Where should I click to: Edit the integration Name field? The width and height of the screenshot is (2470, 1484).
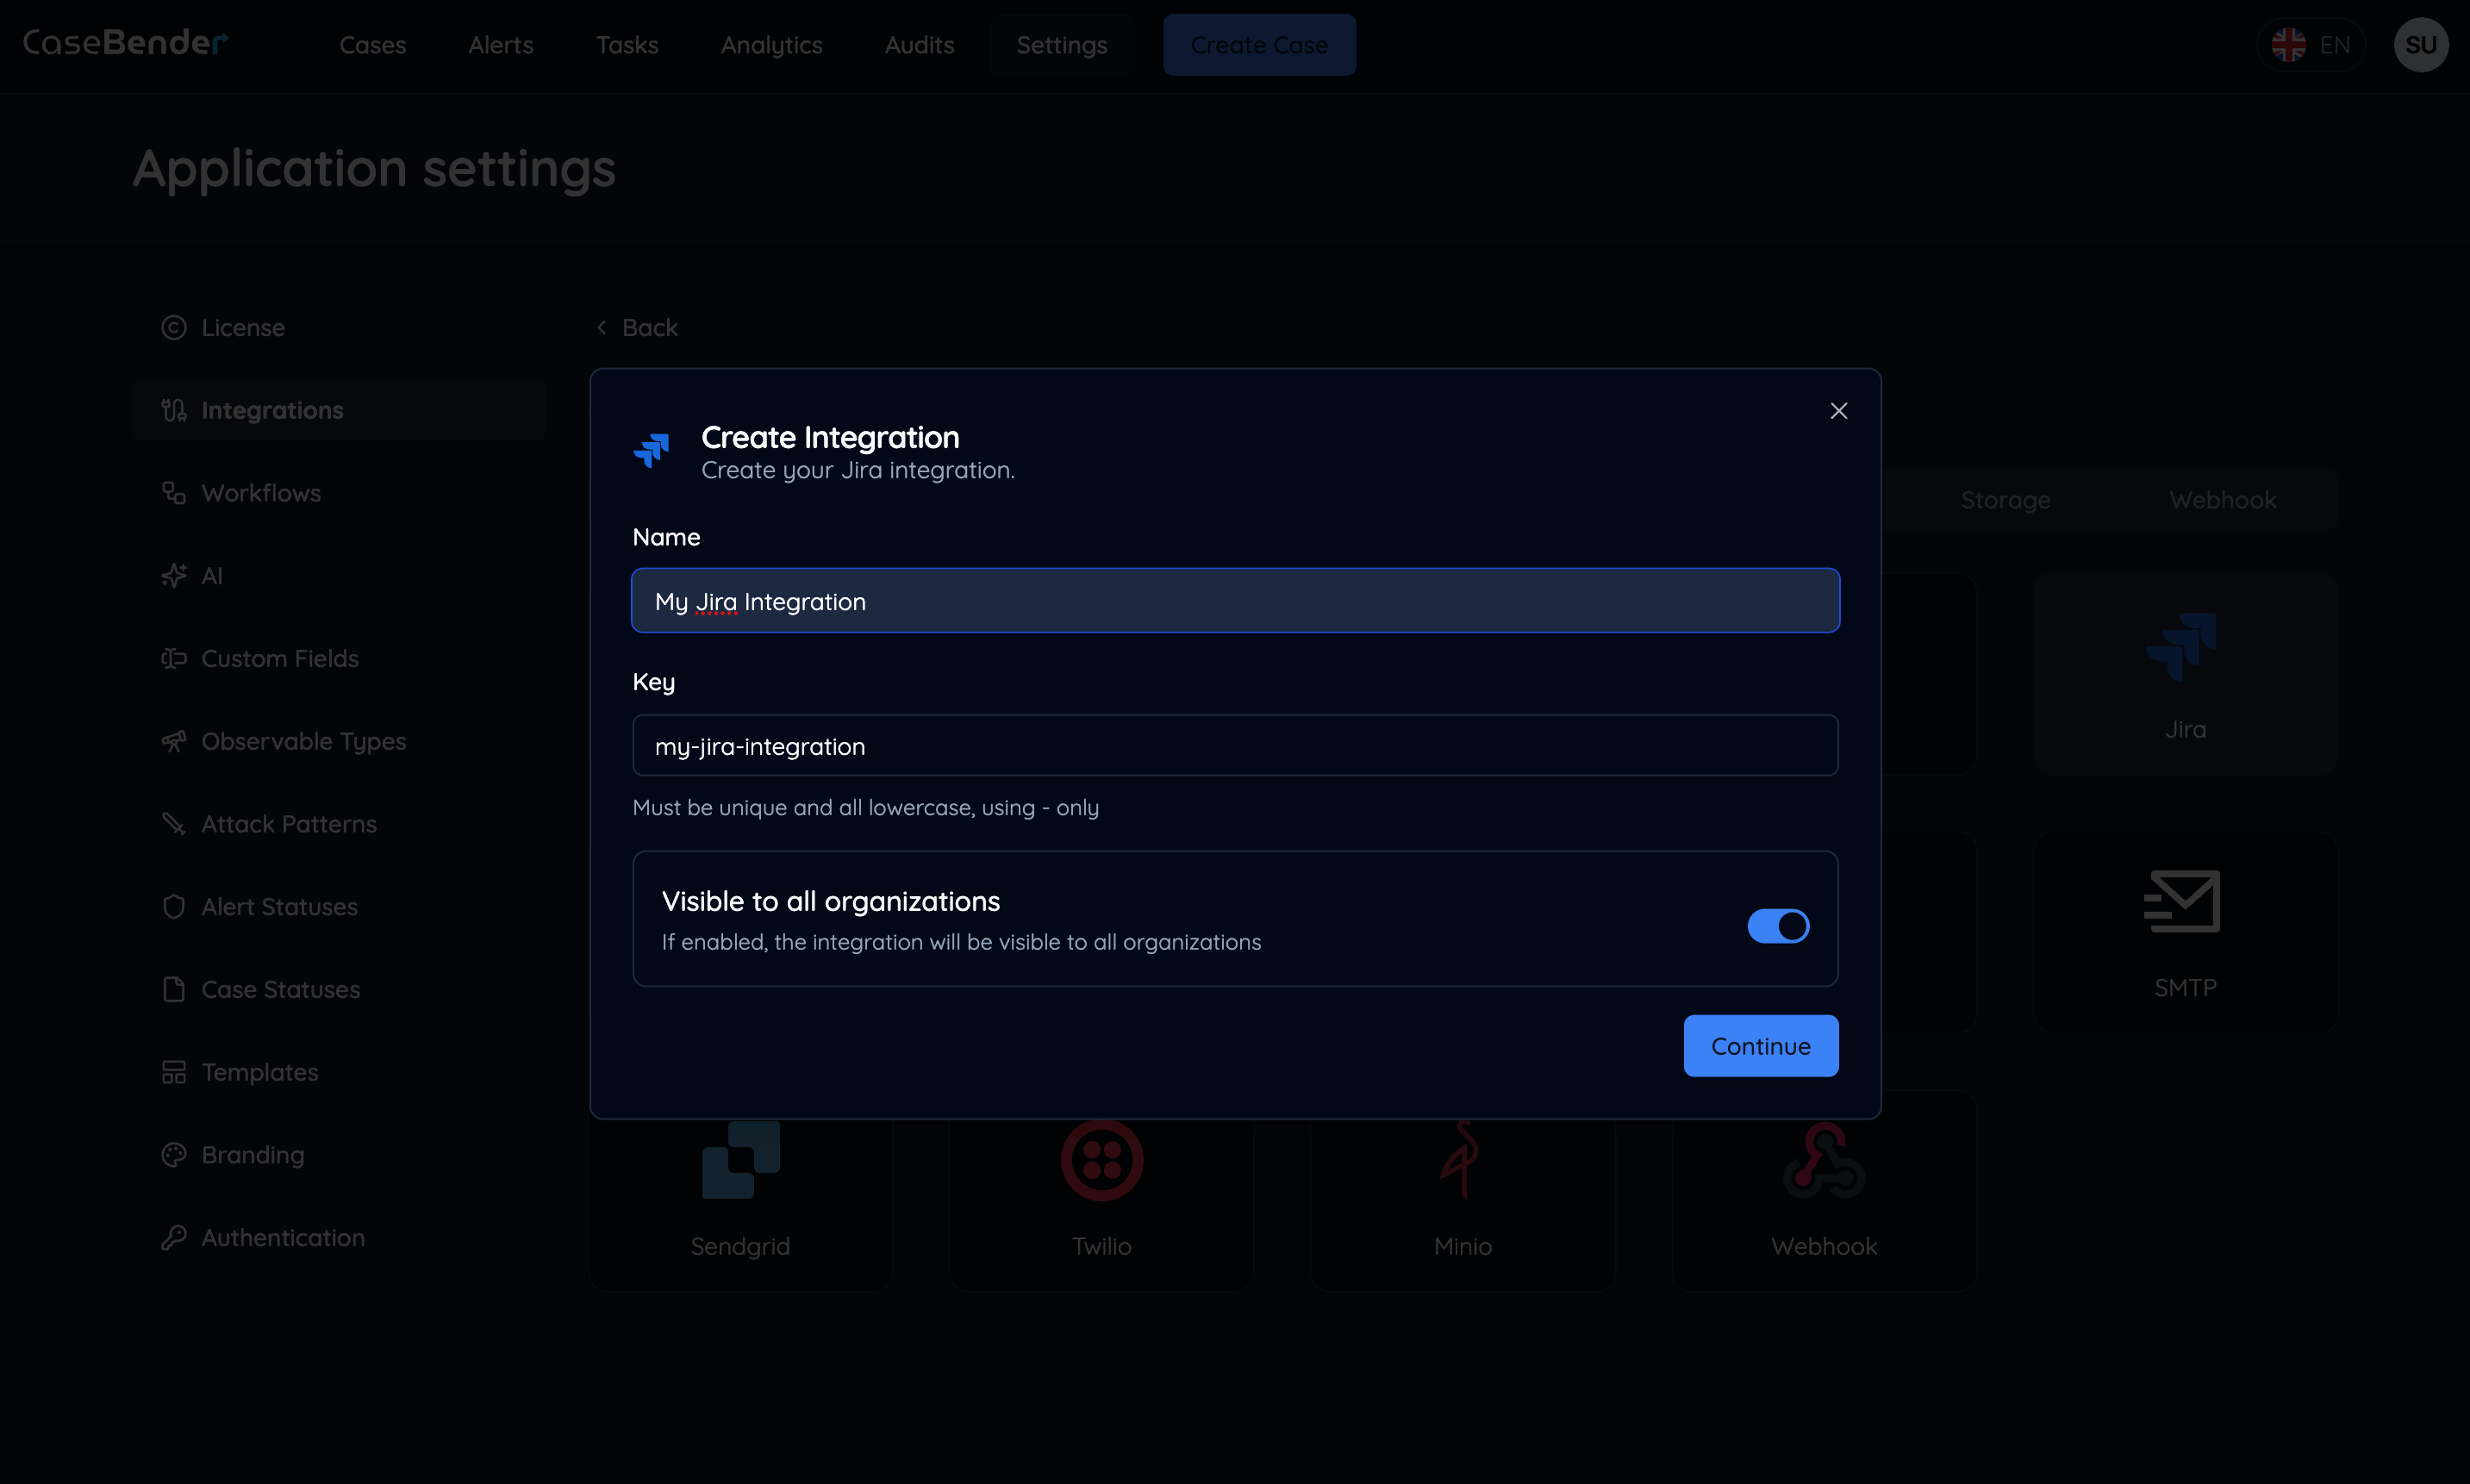1234,600
